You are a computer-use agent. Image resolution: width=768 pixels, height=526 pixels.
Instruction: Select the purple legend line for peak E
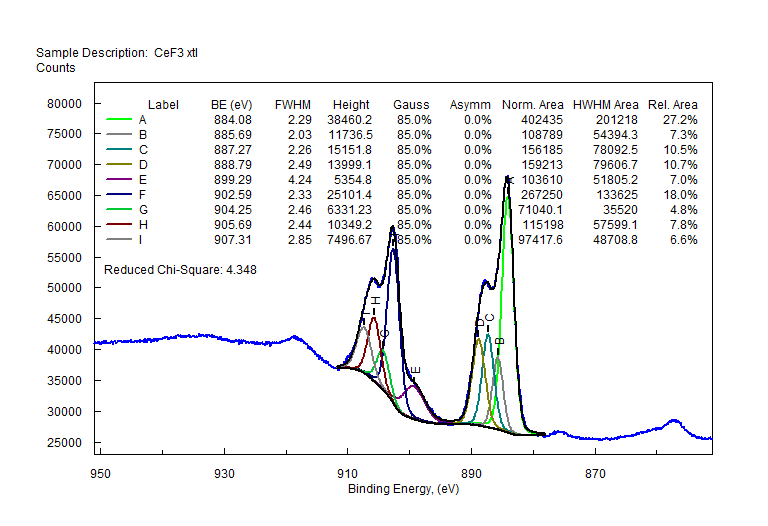[x=120, y=180]
